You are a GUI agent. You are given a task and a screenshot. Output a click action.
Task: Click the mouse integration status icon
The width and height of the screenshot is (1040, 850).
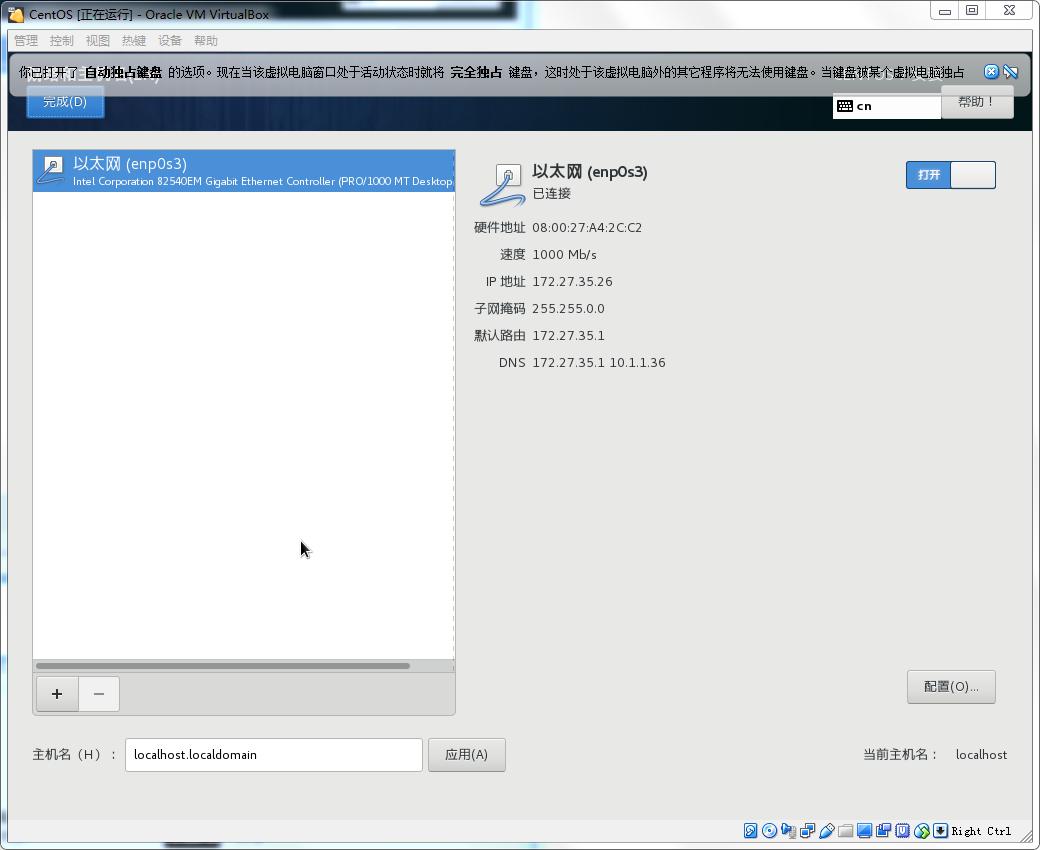[x=922, y=831]
